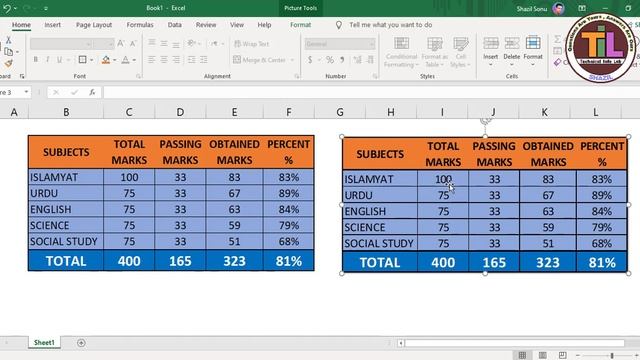Select column G header
640x360 pixels.
click(x=340, y=112)
